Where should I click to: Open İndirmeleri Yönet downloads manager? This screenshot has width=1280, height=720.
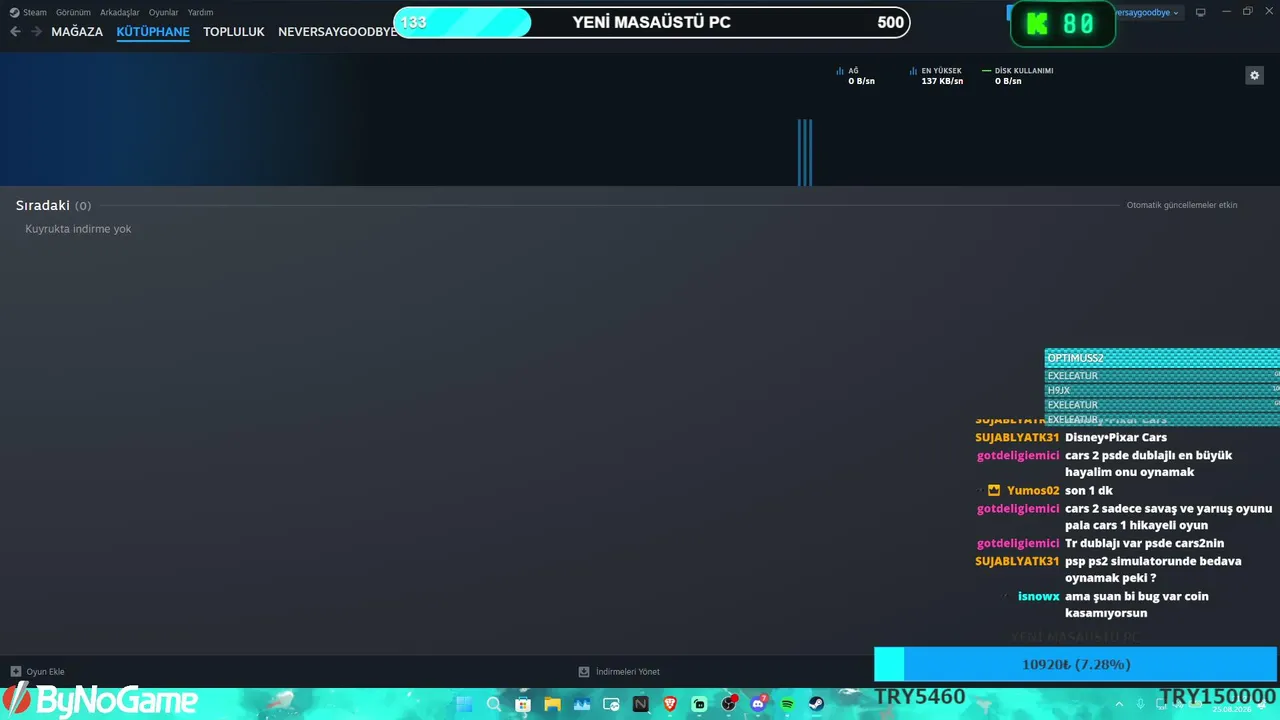(x=619, y=672)
